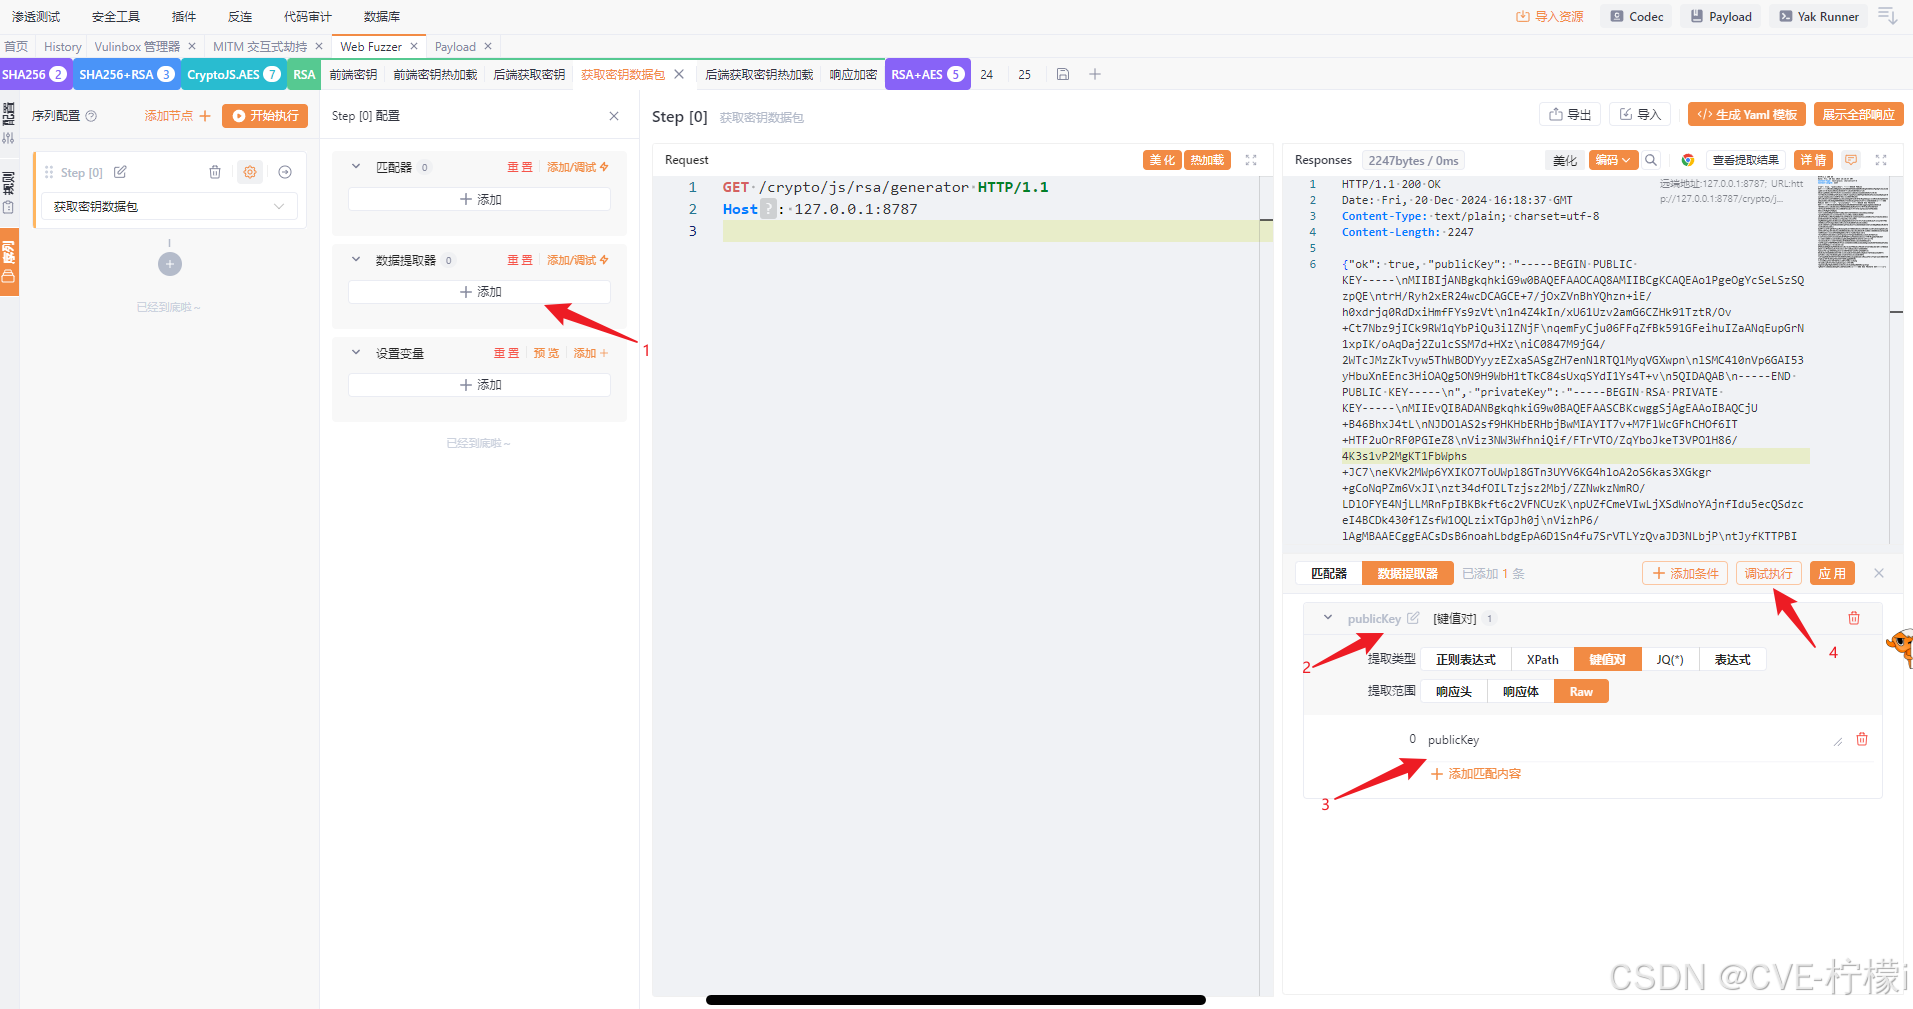Viewport: 1913px width, 1009px height.
Task: Collapse the publicKey extractor item
Action: [1328, 618]
